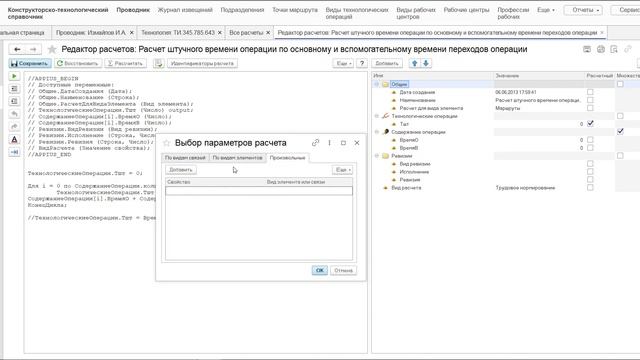This screenshot has height=360, width=640.
Task: Collapse the Ревизии tree node
Action: [377, 156]
